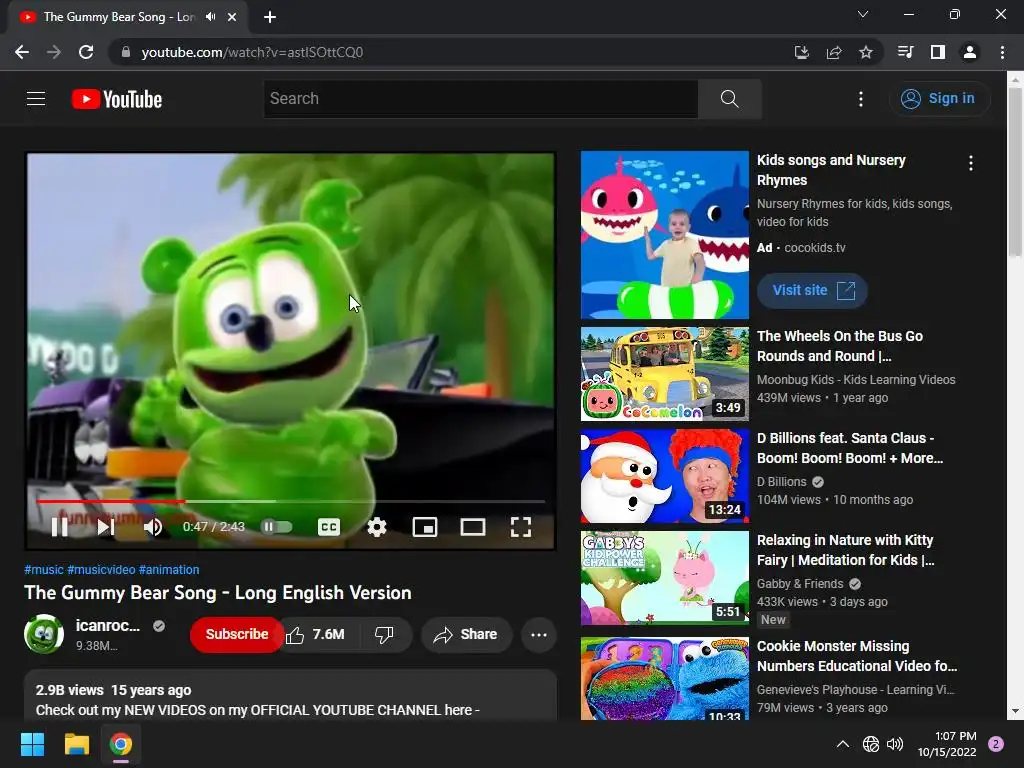This screenshot has height=768, width=1024.
Task: Toggle autoplay switch in player
Action: pyautogui.click(x=276, y=526)
